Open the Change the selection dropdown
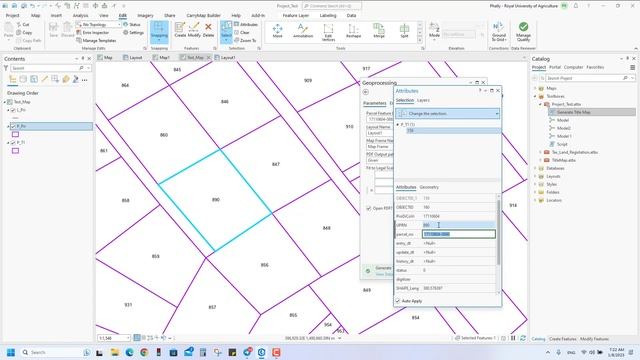The height and width of the screenshot is (360, 640). [x=497, y=113]
